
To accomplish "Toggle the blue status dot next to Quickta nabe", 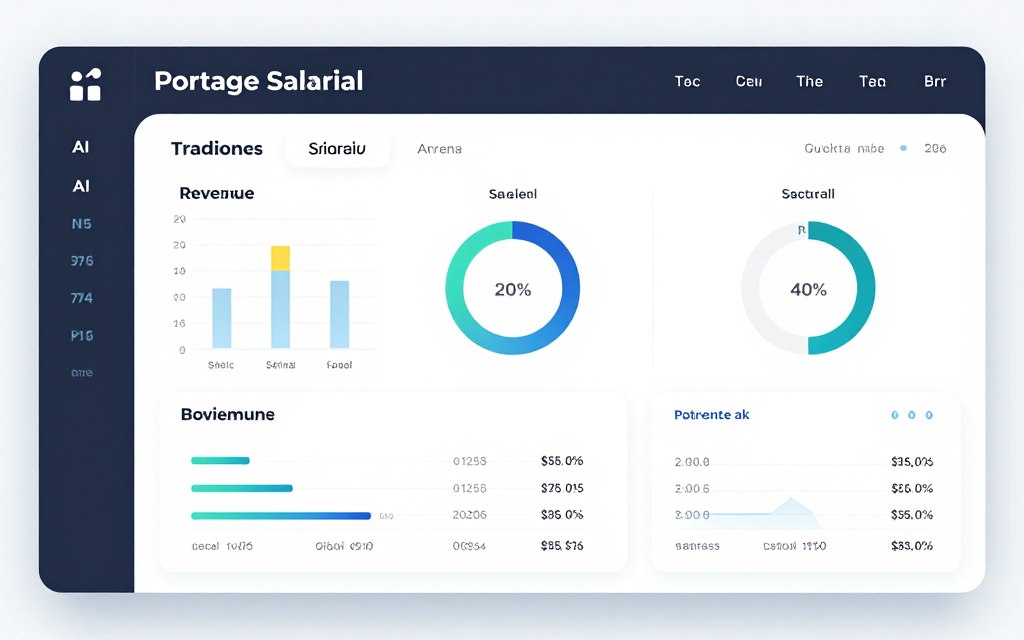I will tap(903, 147).
